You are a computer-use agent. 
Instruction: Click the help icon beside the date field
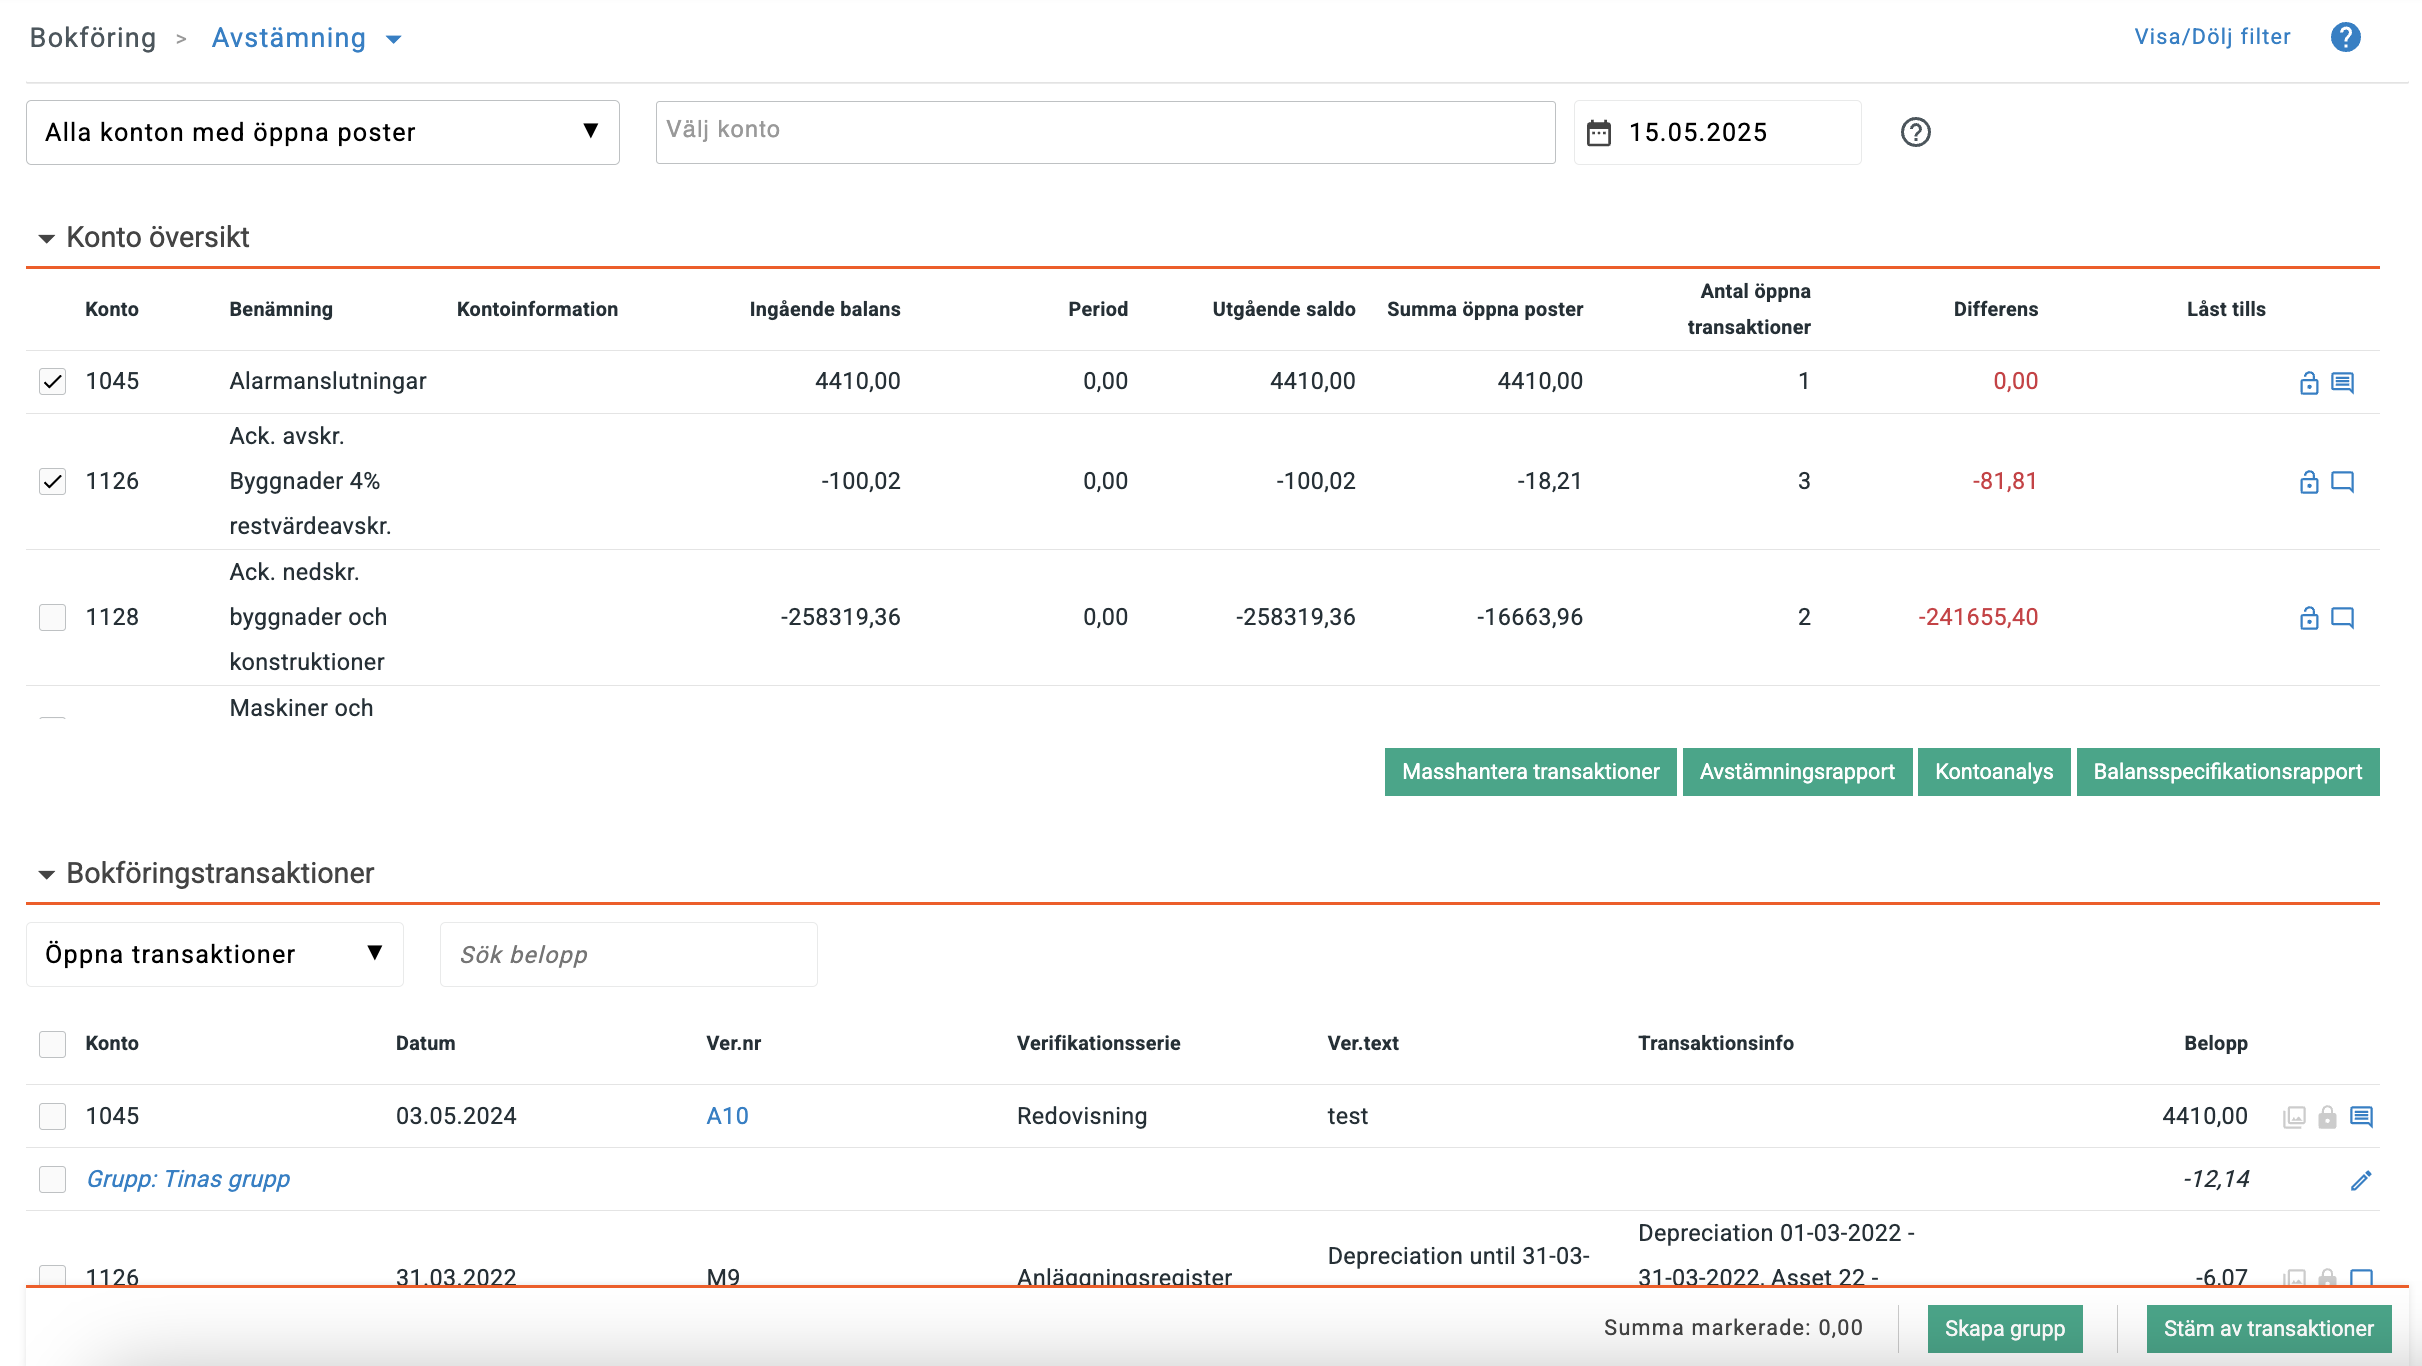1915,132
